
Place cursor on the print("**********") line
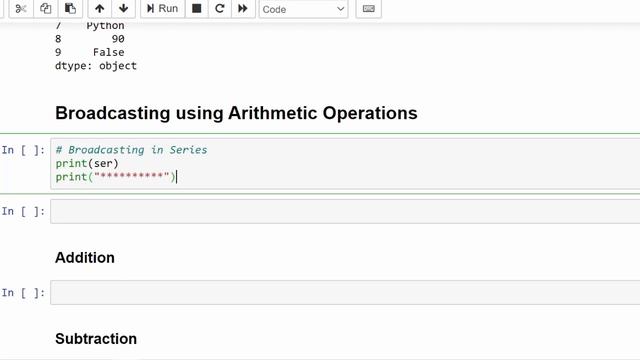point(116,177)
